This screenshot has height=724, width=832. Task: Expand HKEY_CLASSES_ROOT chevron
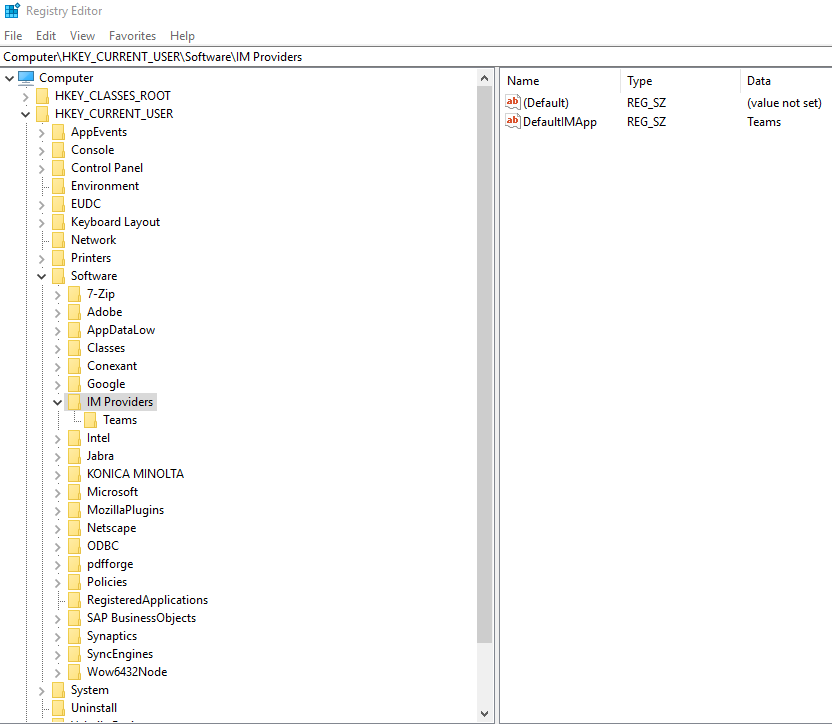[x=25, y=97]
